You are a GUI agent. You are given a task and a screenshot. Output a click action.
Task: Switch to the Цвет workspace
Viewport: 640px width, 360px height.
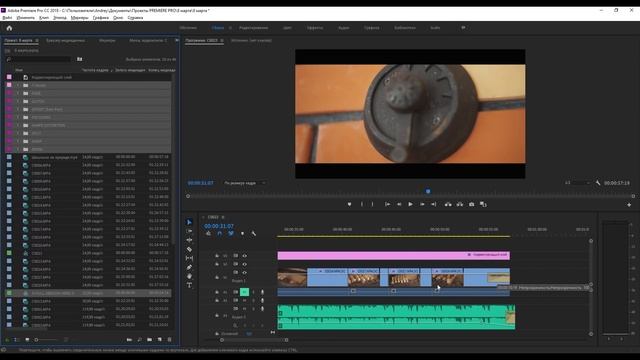tap(287, 28)
